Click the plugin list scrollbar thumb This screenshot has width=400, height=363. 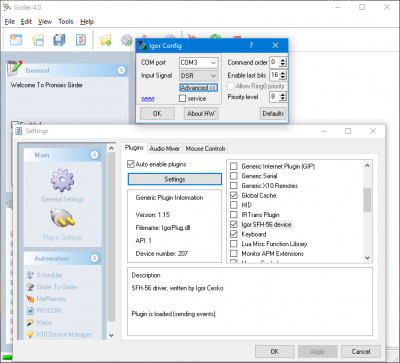pyautogui.click(x=367, y=200)
